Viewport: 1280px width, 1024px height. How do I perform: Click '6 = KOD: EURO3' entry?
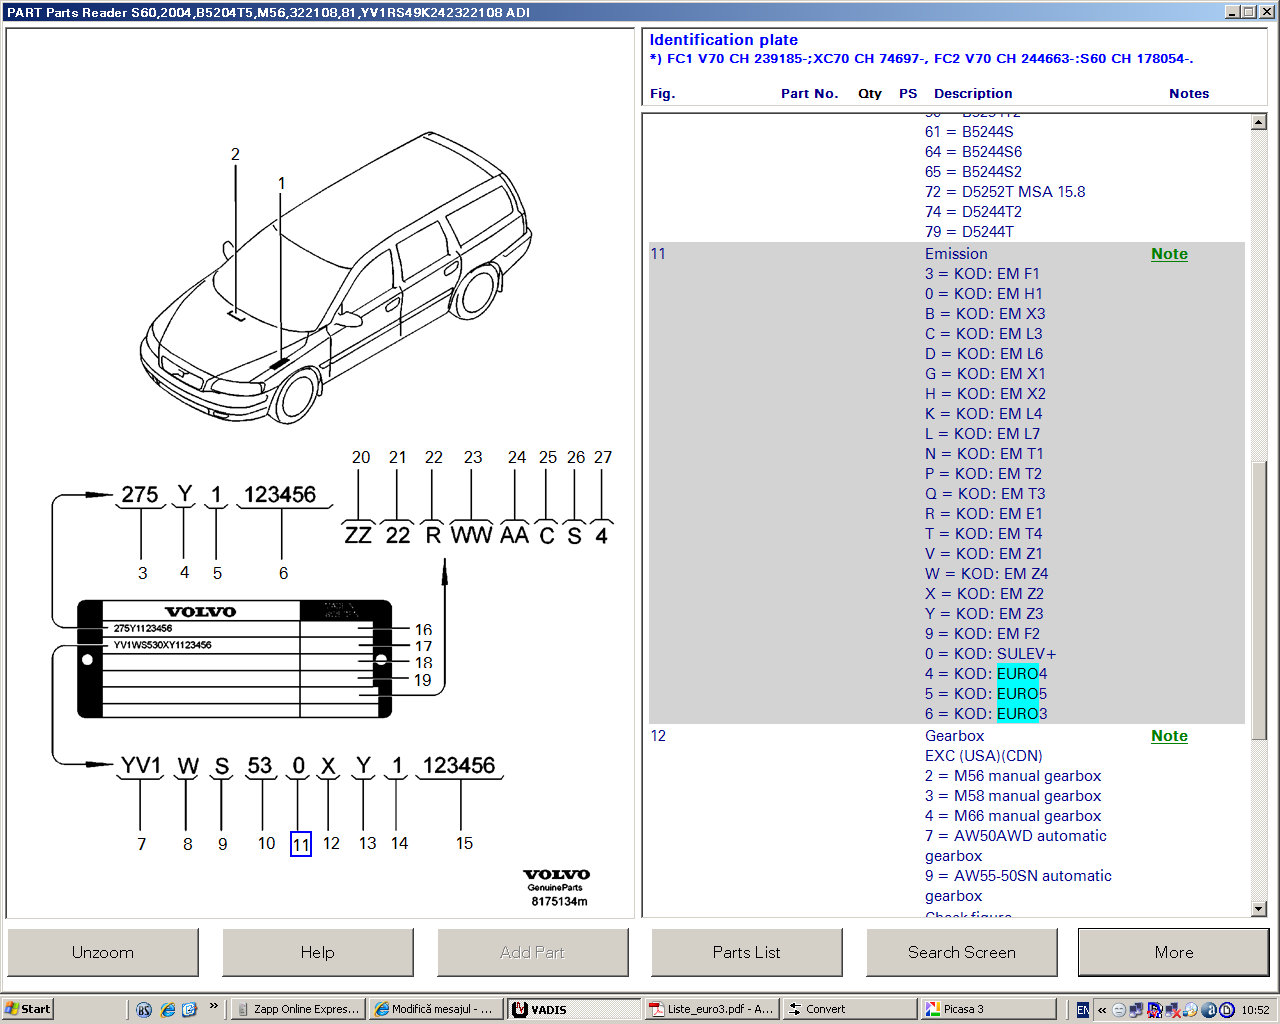tap(986, 714)
